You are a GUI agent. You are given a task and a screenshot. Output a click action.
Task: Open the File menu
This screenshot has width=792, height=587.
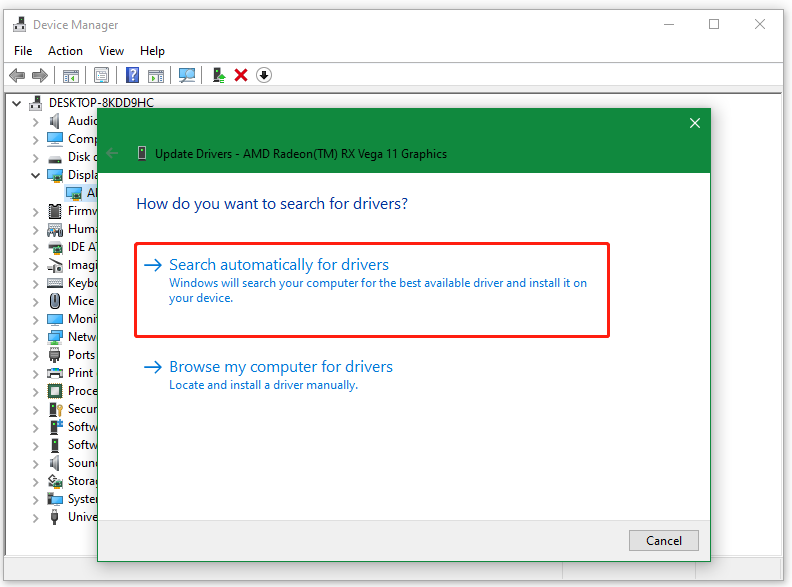pyautogui.click(x=23, y=51)
